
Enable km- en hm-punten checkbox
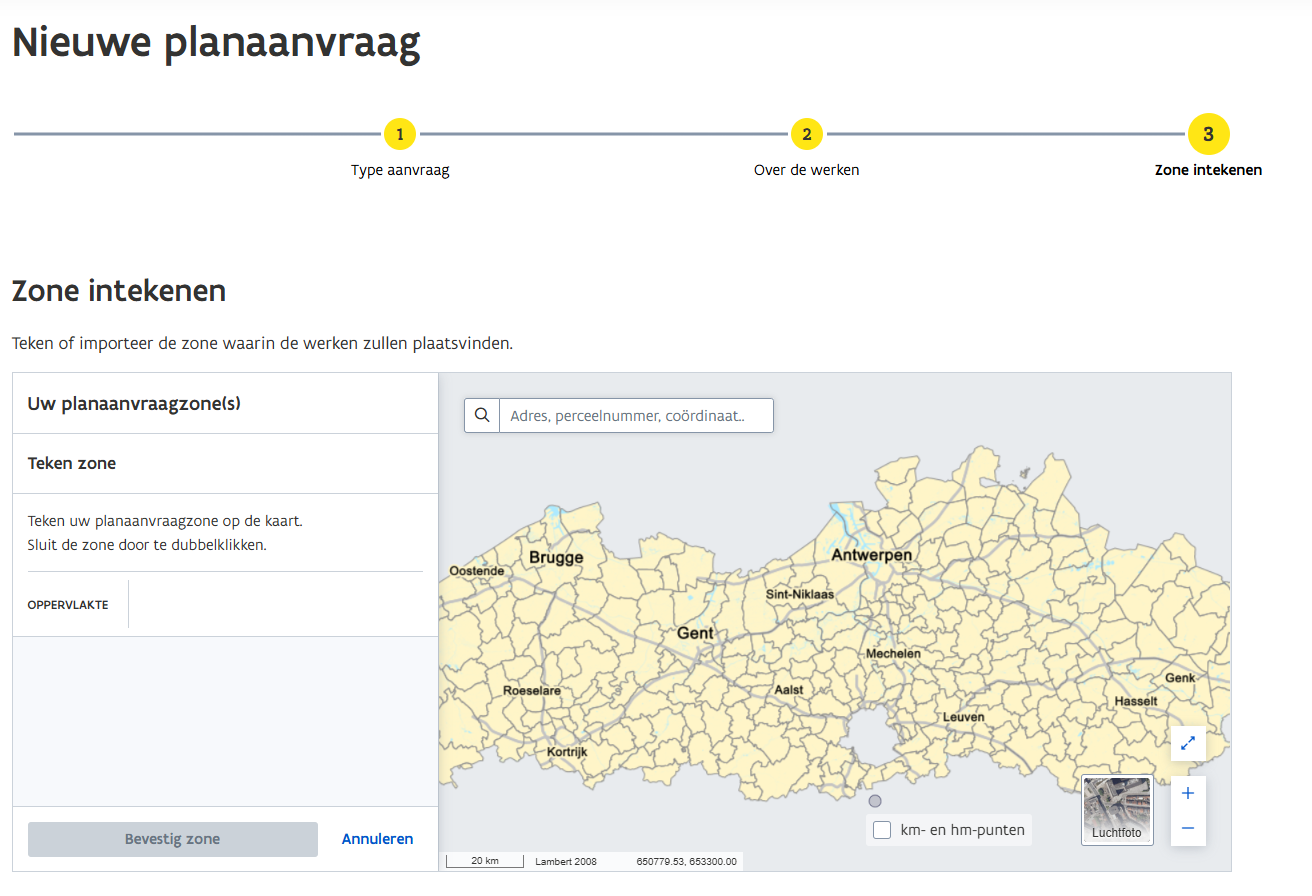coord(882,830)
